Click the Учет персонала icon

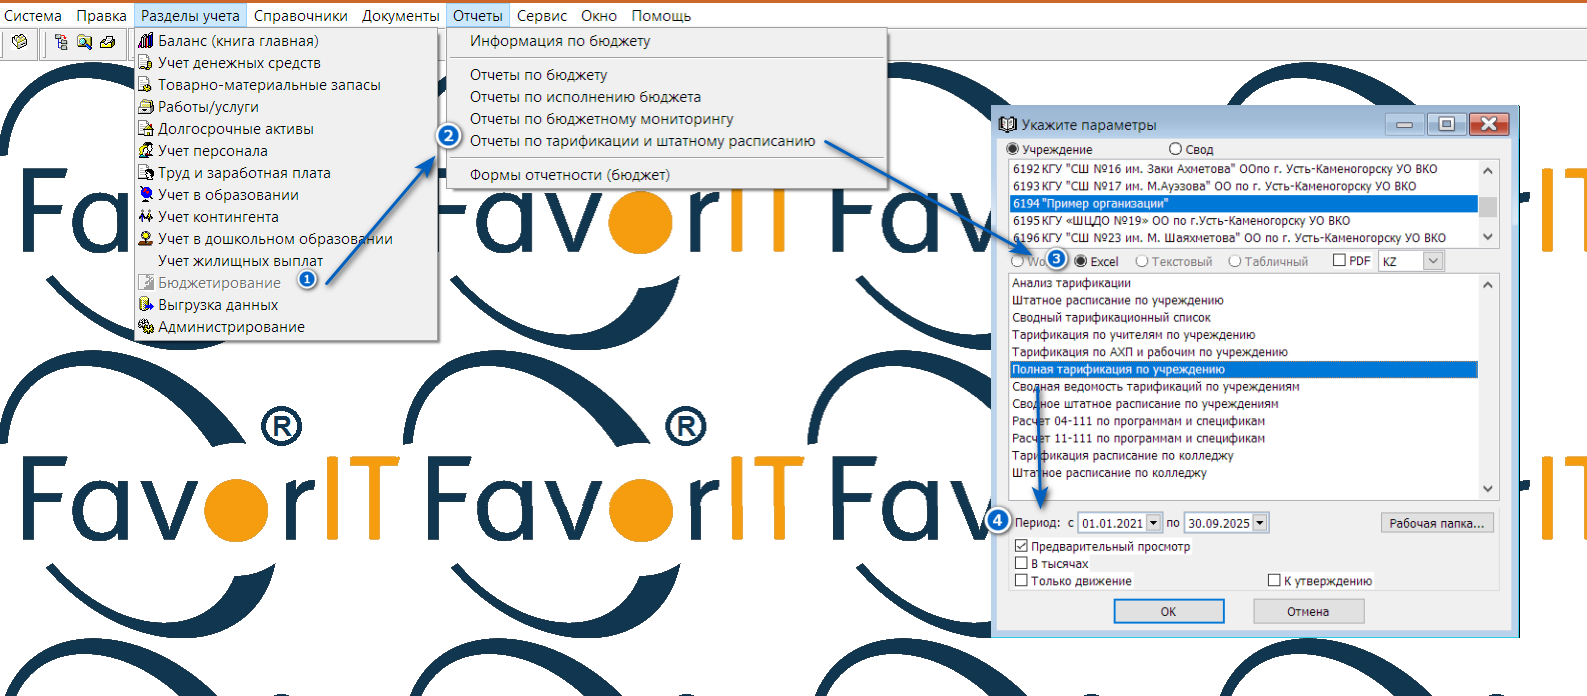pyautogui.click(x=146, y=151)
